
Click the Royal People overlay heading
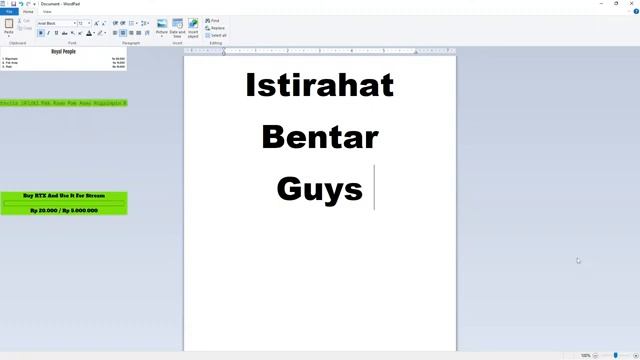[x=63, y=51]
